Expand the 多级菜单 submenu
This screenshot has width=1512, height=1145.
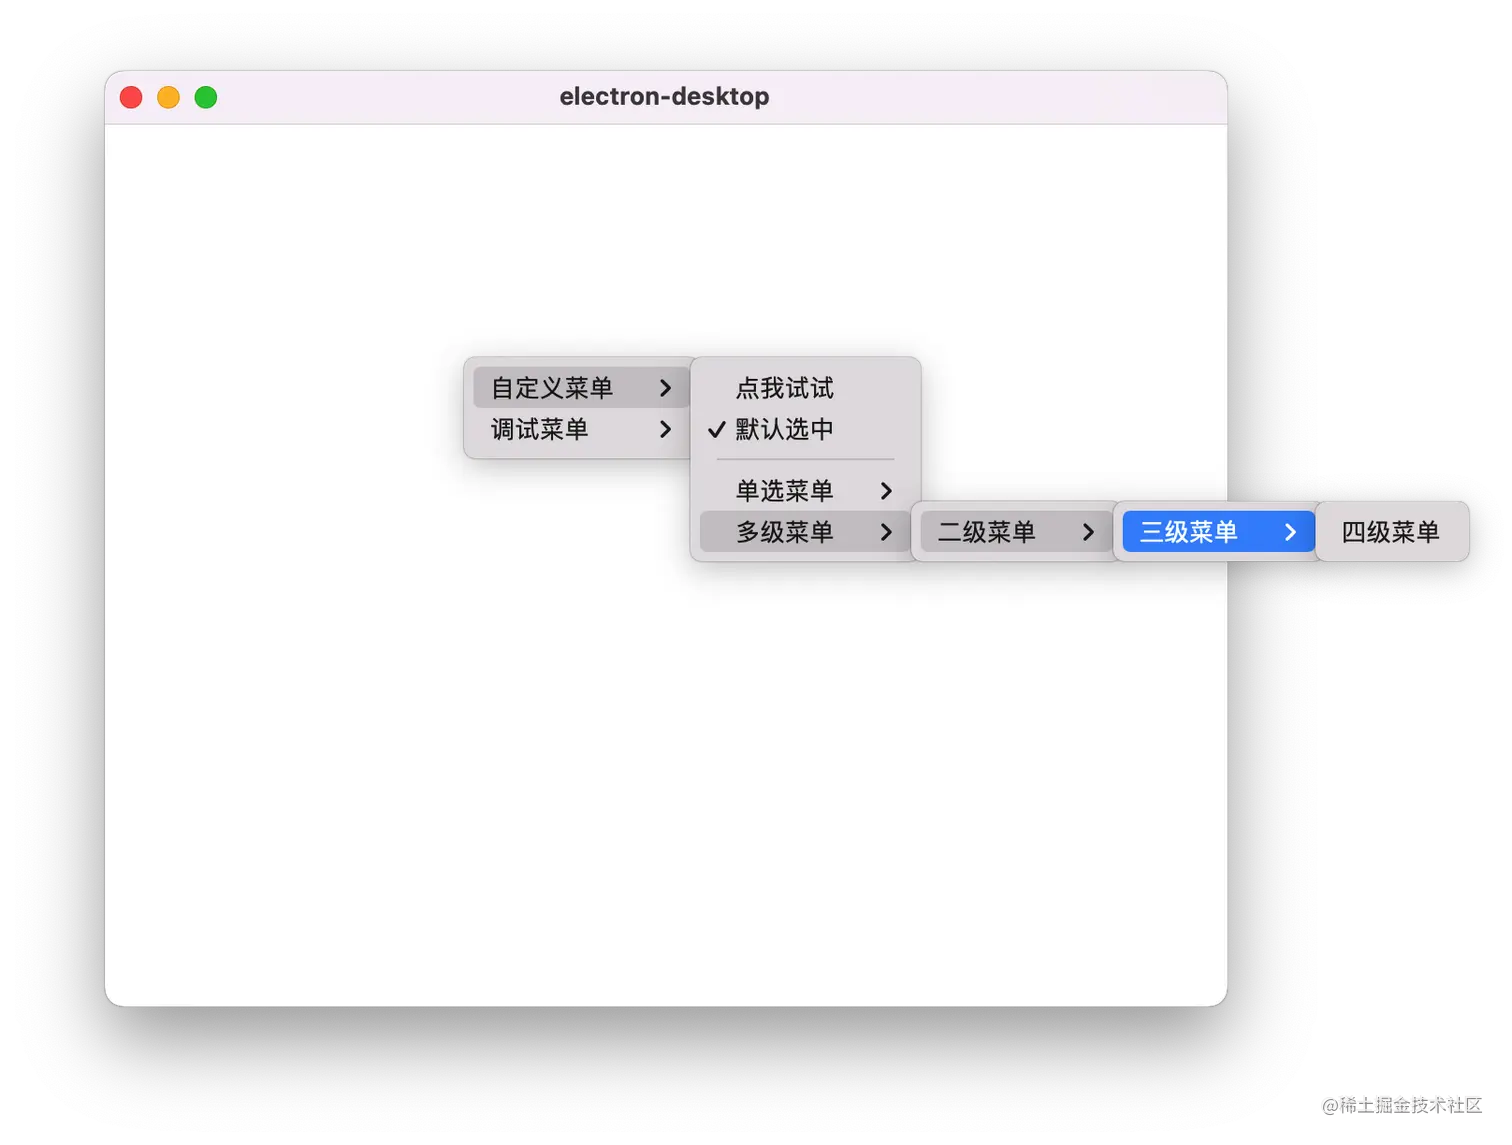783,532
